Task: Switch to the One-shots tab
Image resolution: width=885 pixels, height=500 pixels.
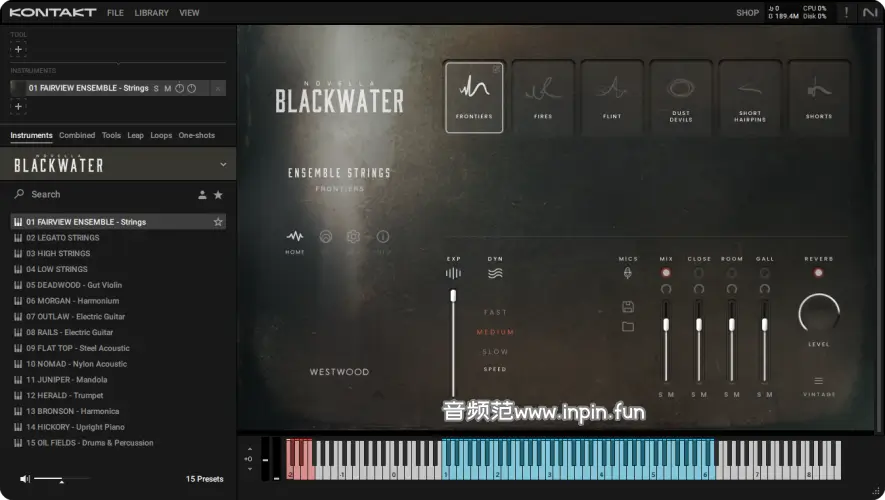Action: pos(196,135)
